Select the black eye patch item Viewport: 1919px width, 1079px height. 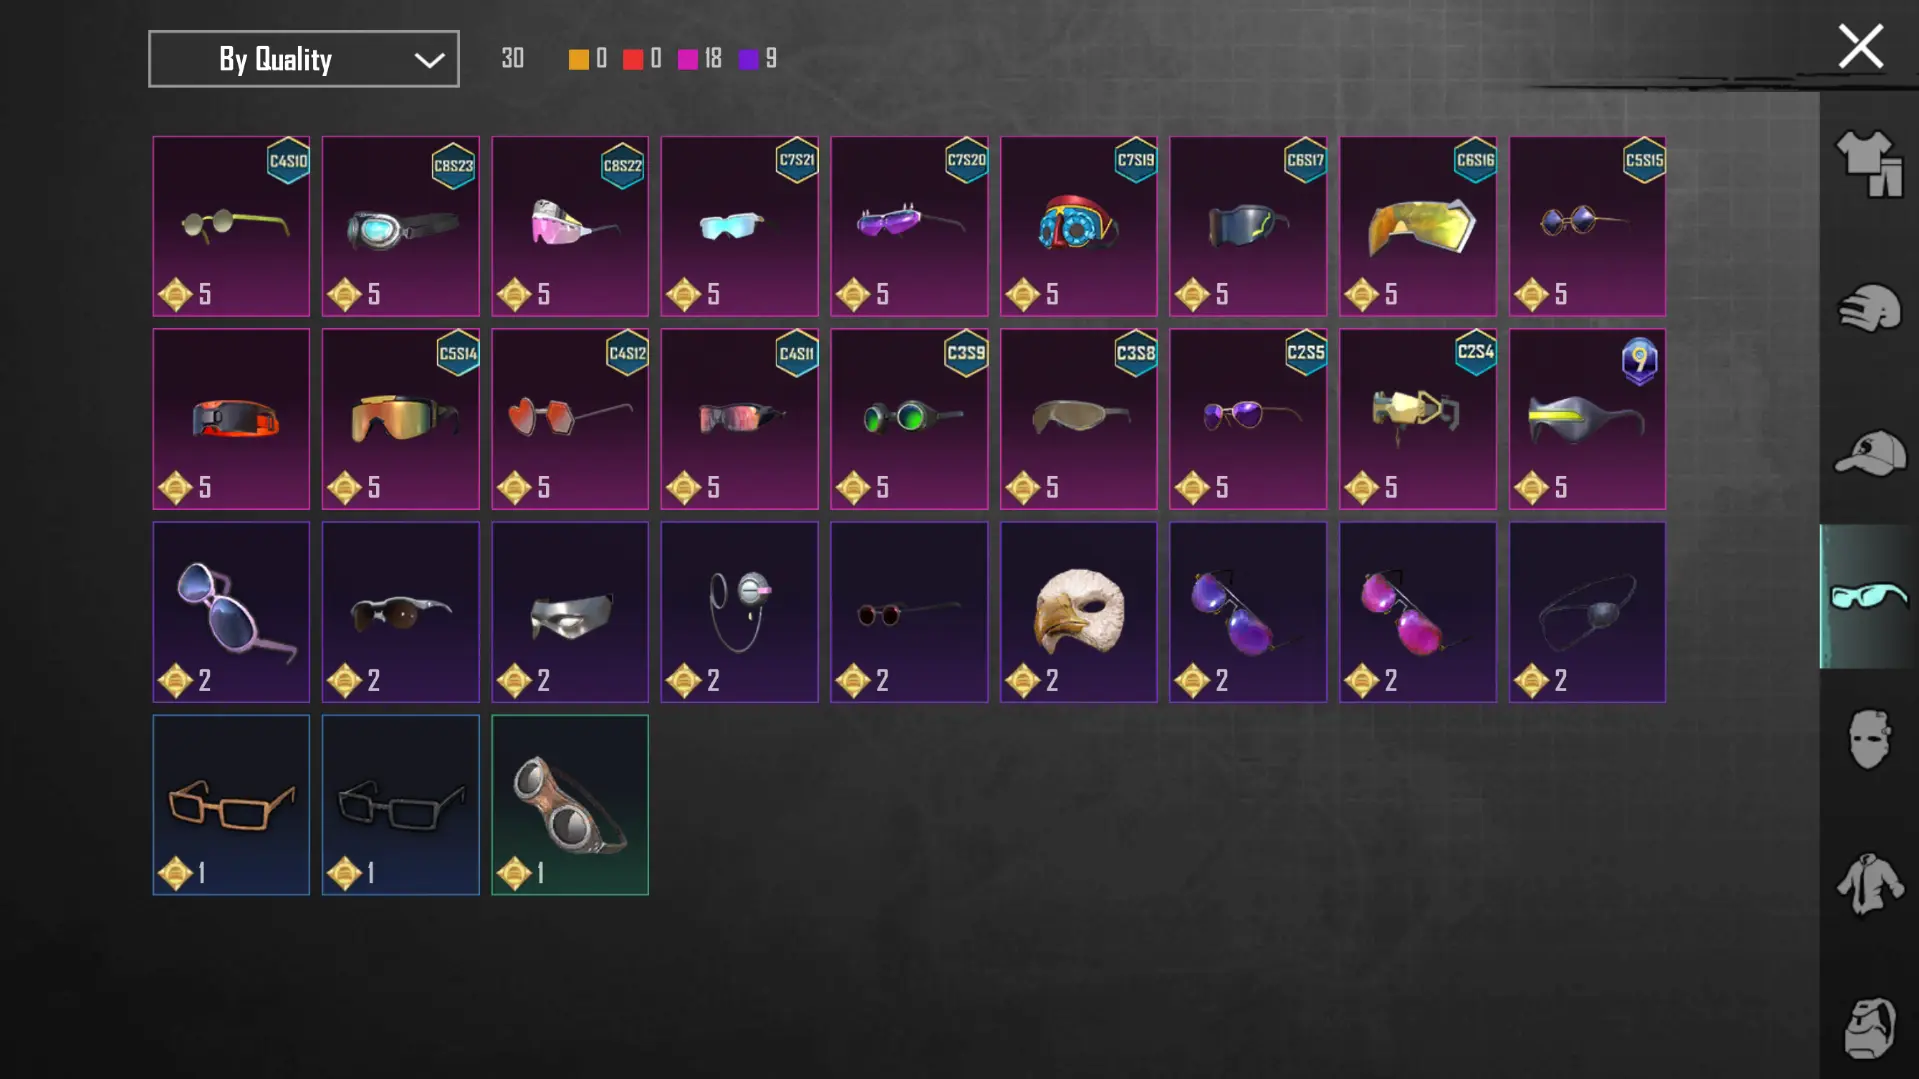(x=1587, y=612)
